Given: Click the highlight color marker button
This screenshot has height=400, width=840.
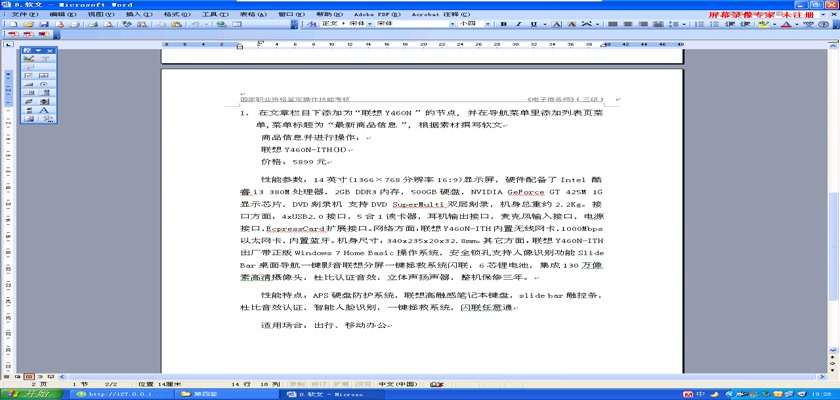Looking at the screenshot, I should (x=763, y=24).
